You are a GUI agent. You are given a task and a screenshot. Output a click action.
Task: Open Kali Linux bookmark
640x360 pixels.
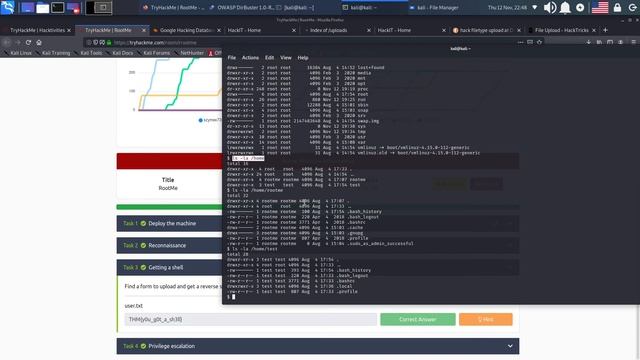[18, 53]
